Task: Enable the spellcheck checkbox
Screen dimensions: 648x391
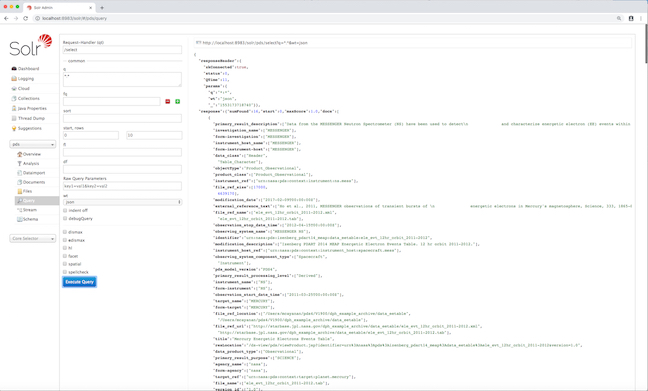Action: pos(65,272)
